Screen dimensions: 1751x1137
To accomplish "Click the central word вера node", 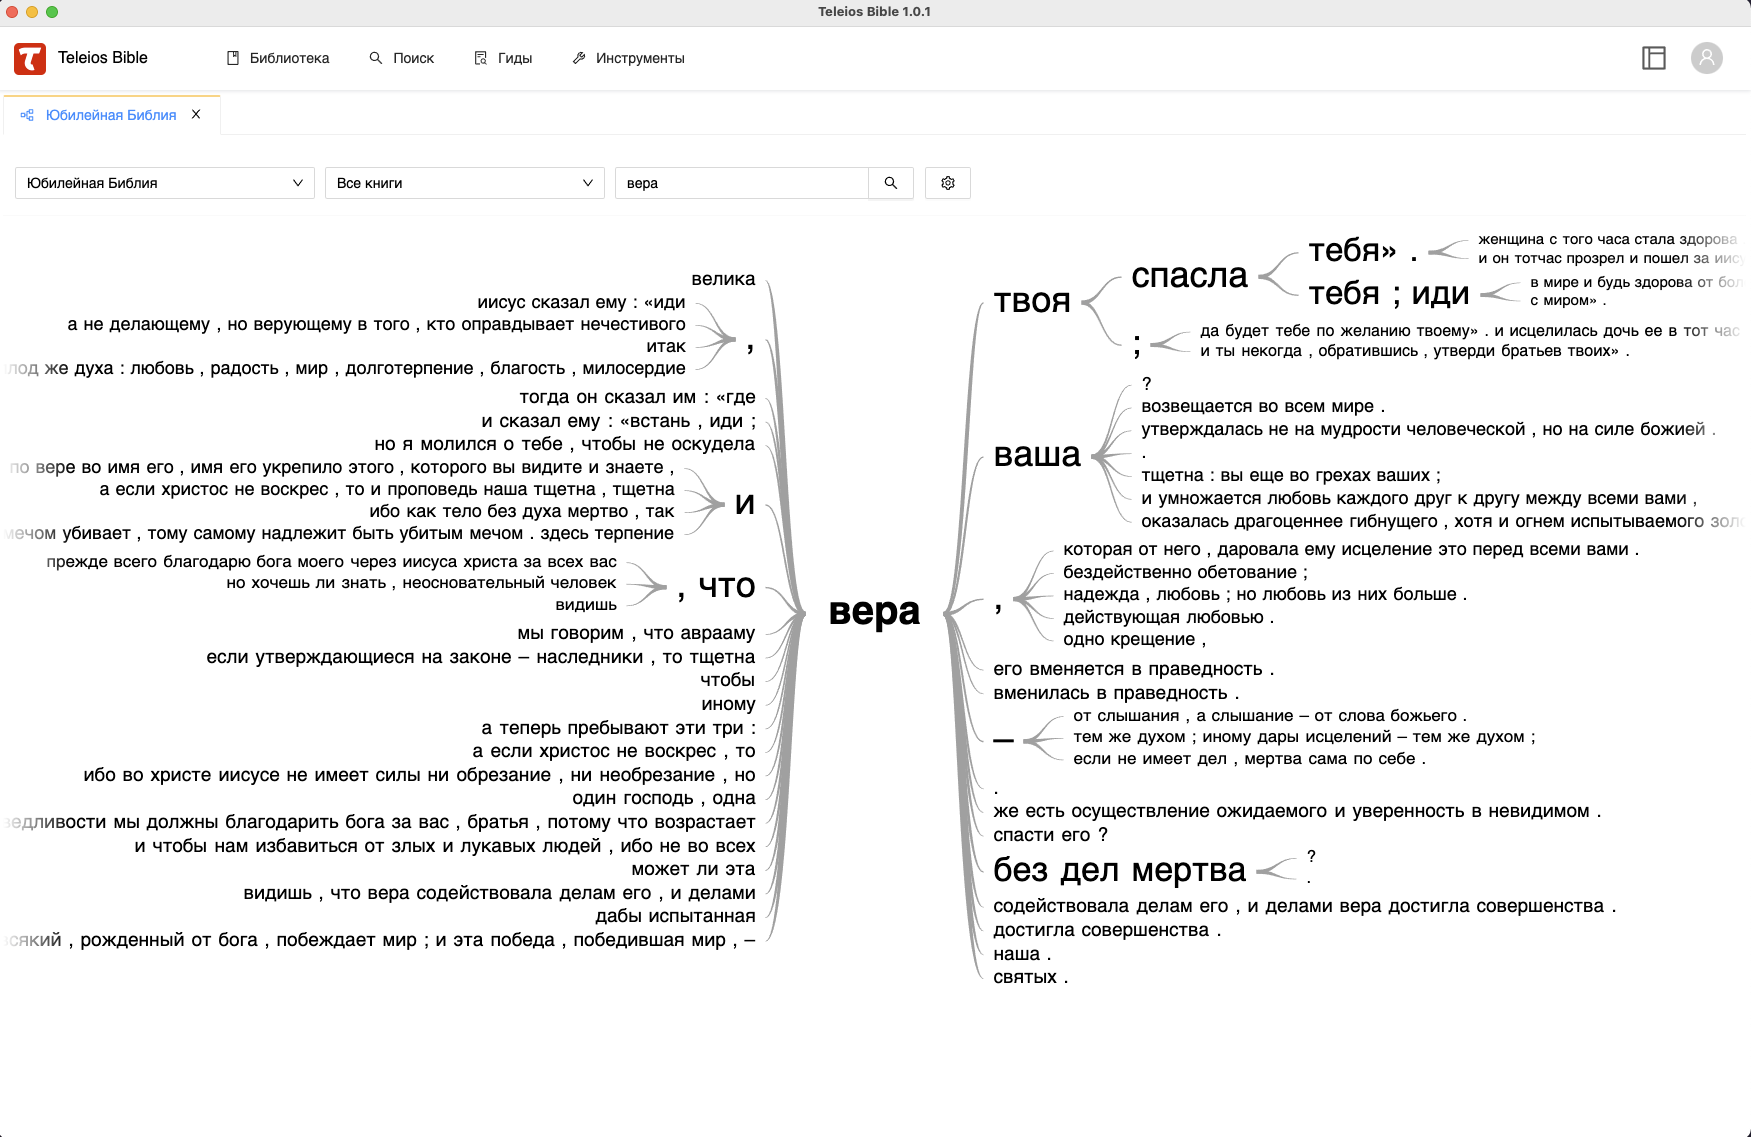I will 874,611.
